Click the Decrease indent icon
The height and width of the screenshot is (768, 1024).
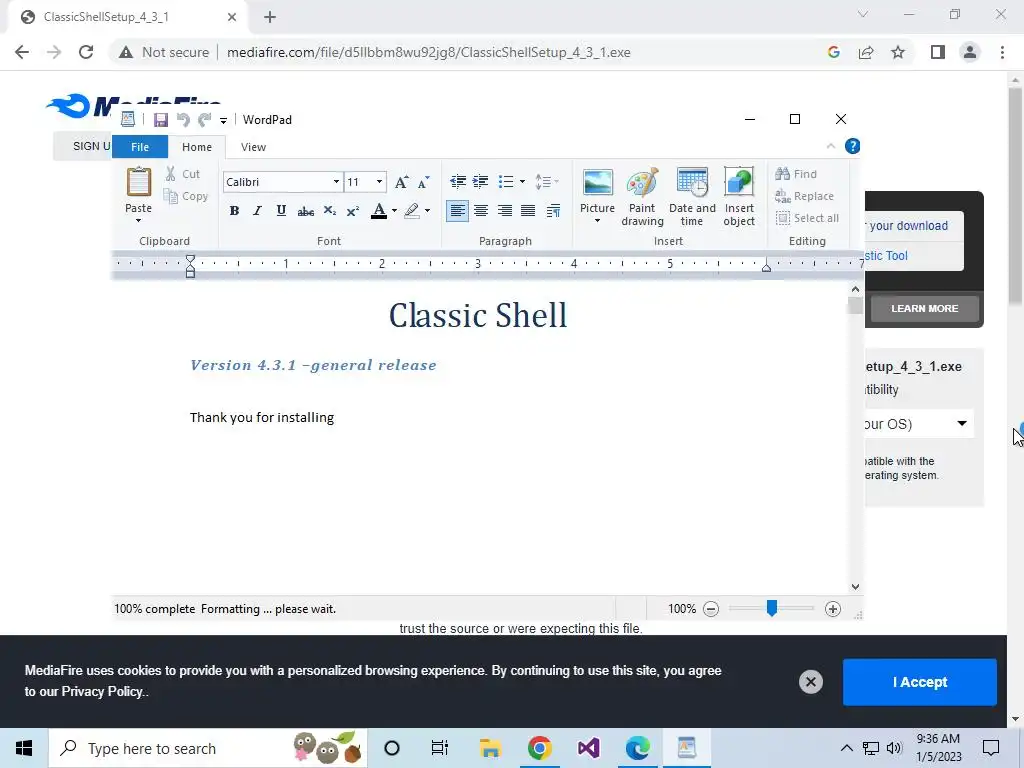coord(458,182)
